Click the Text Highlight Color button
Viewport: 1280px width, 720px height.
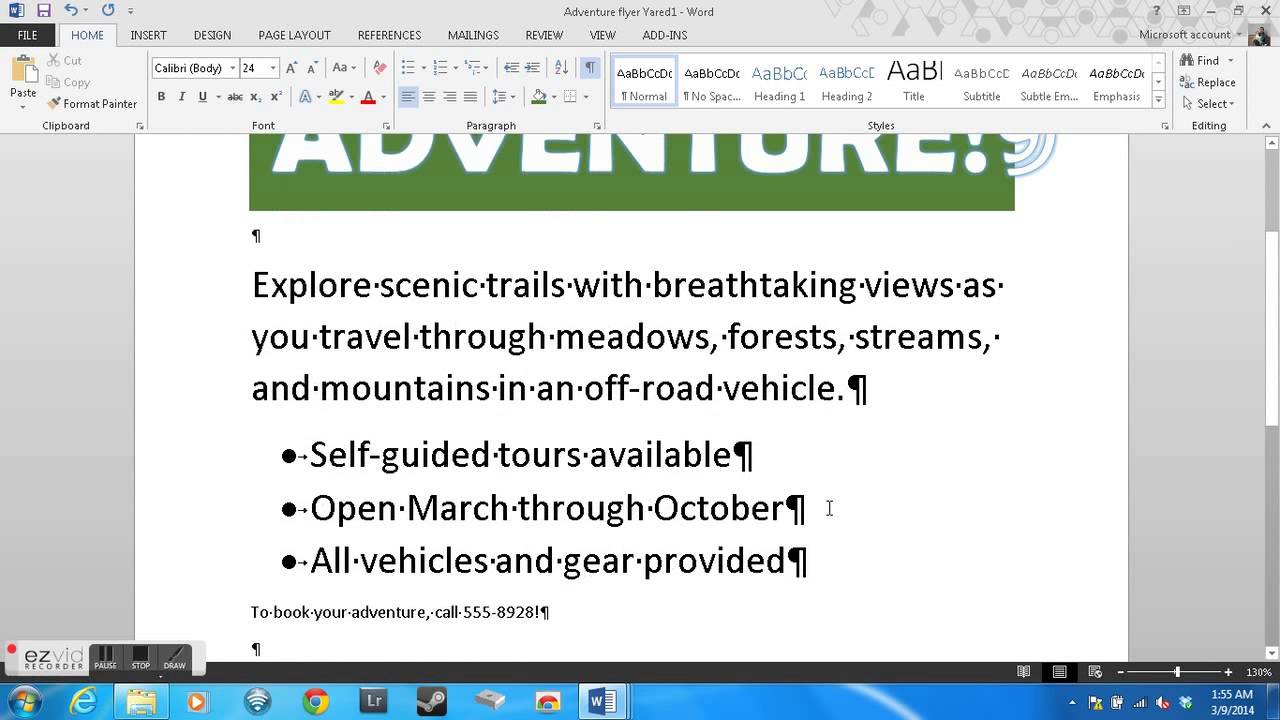coord(336,97)
